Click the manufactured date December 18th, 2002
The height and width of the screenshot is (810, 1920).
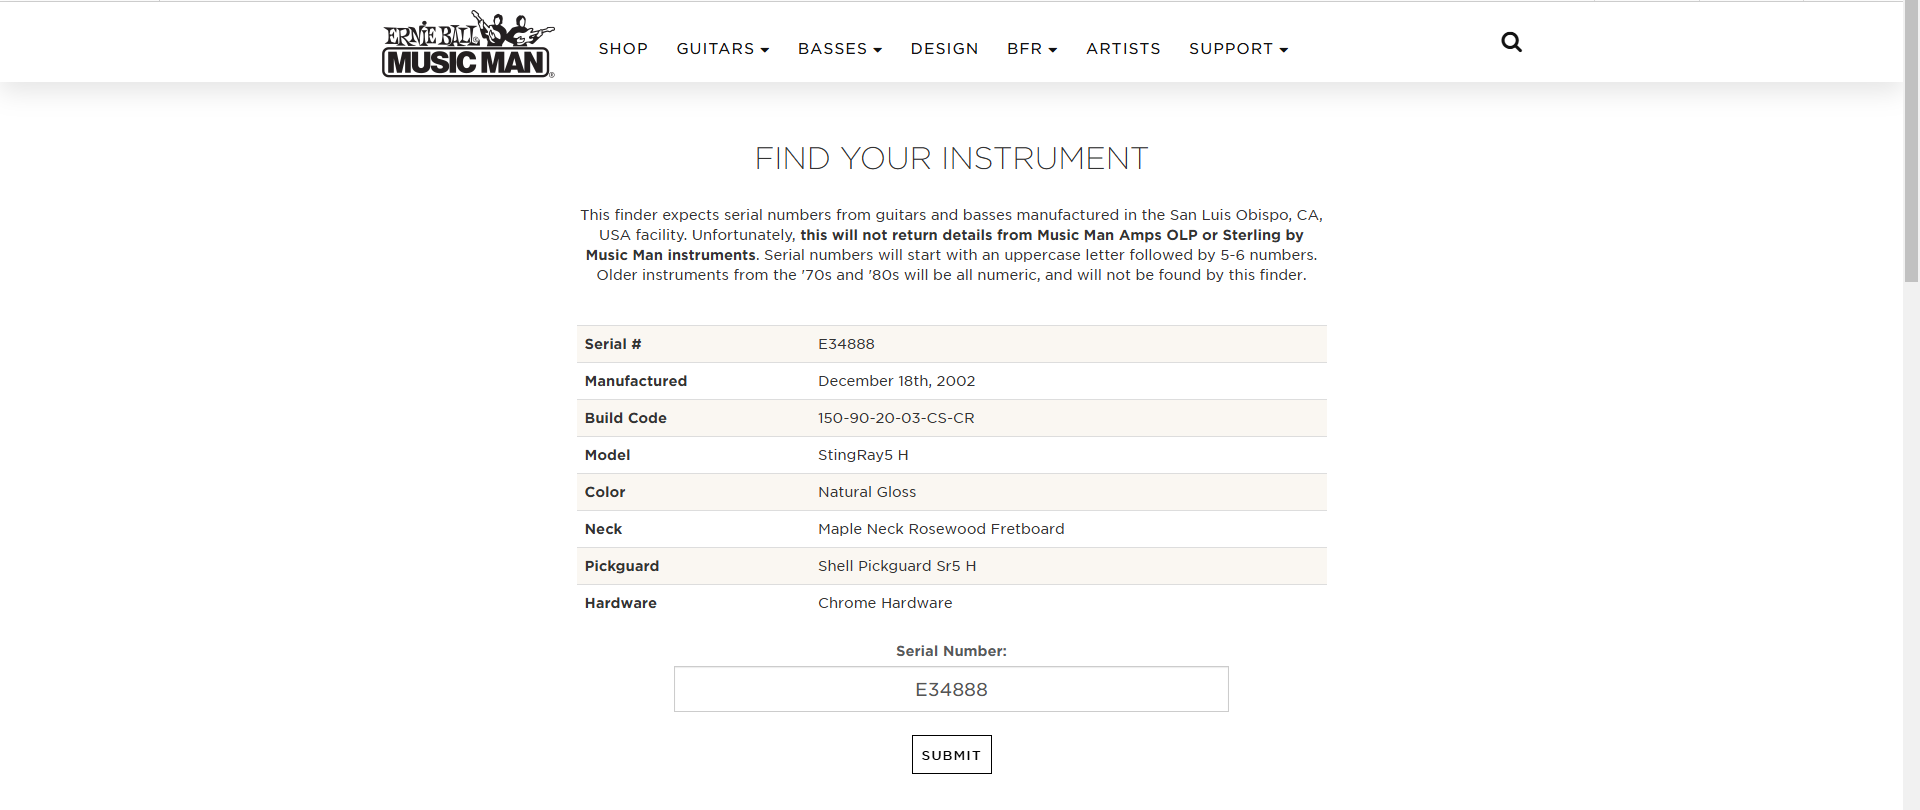[x=896, y=381]
